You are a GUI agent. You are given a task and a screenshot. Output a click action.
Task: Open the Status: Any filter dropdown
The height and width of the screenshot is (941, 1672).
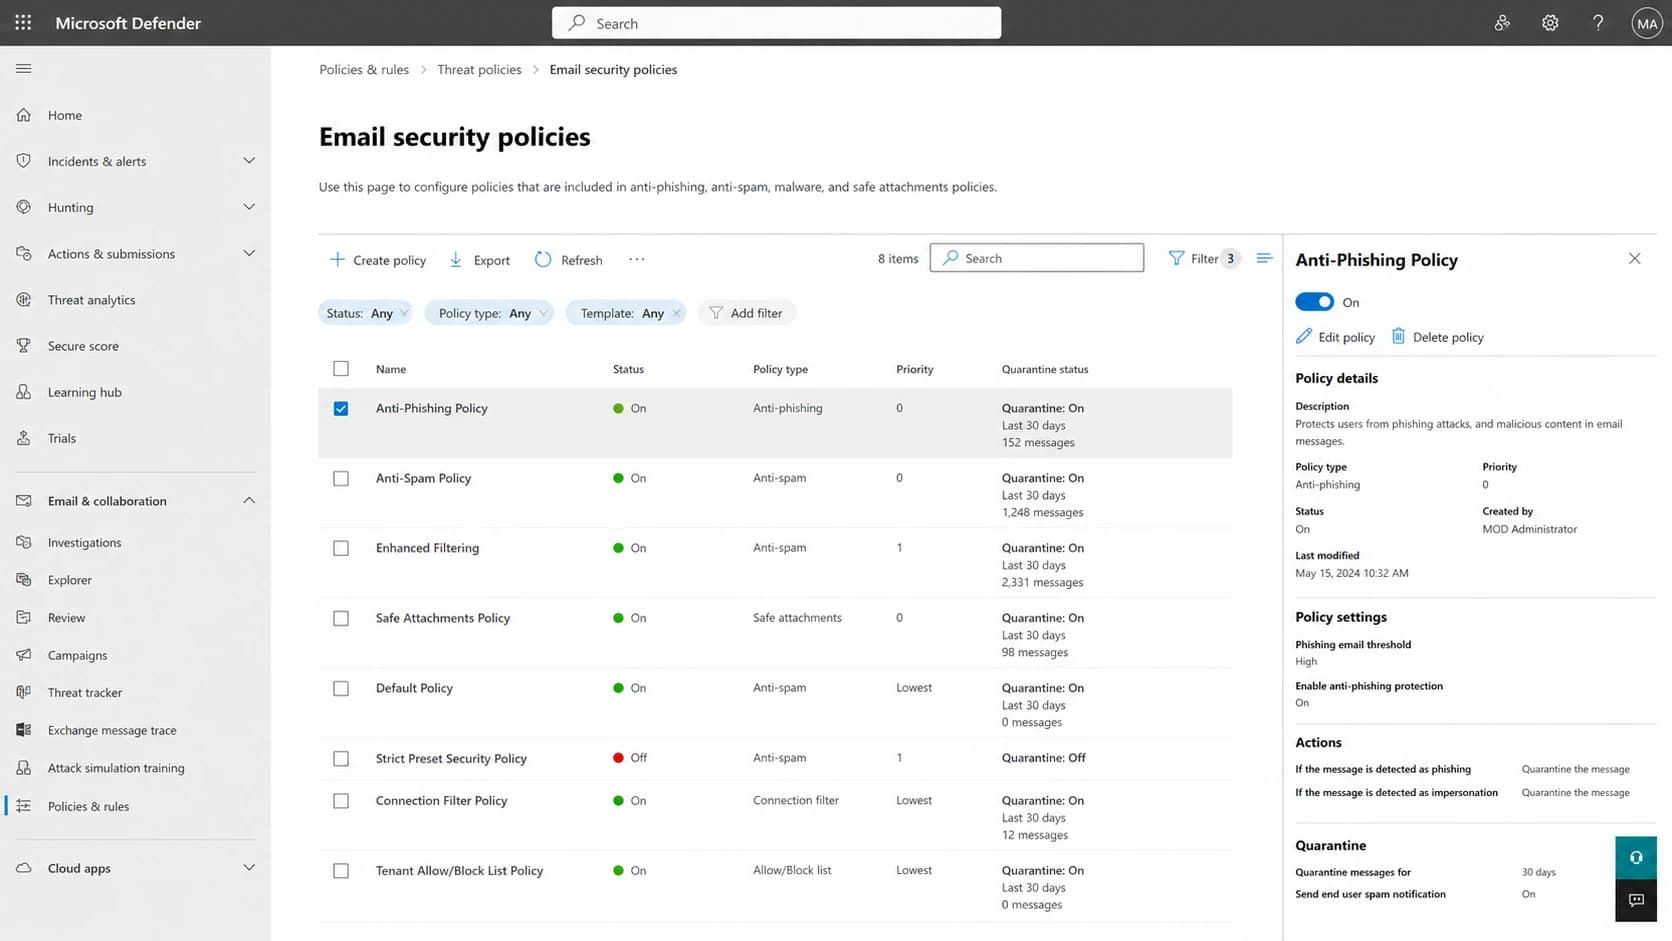pyautogui.click(x=365, y=313)
